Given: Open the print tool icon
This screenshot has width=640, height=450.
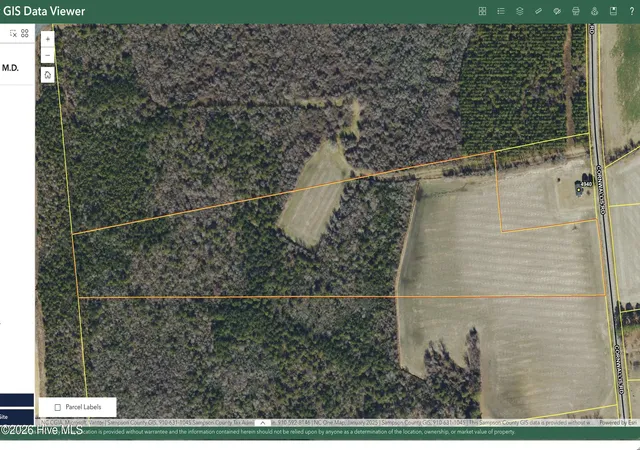Looking at the screenshot, I should pos(576,11).
